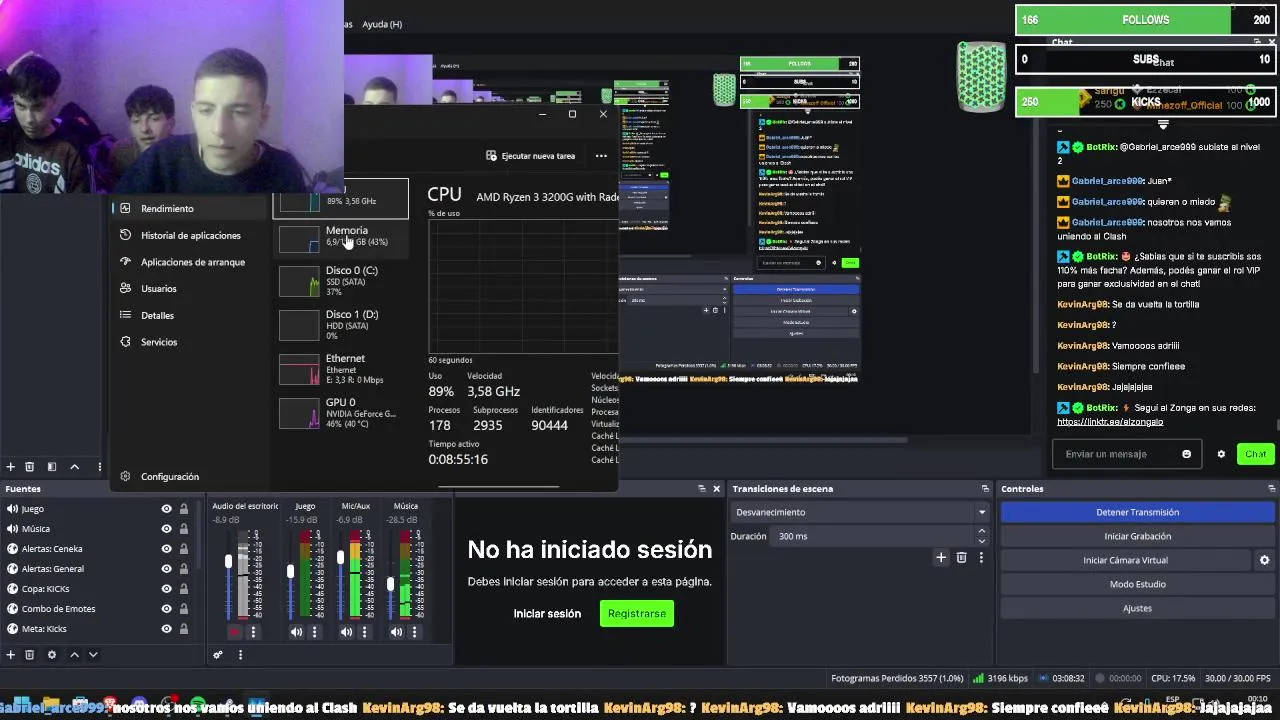Screen dimensions: 1280x720
Task: Open source properties gear in Fuentes toolbar
Action: coord(52,655)
